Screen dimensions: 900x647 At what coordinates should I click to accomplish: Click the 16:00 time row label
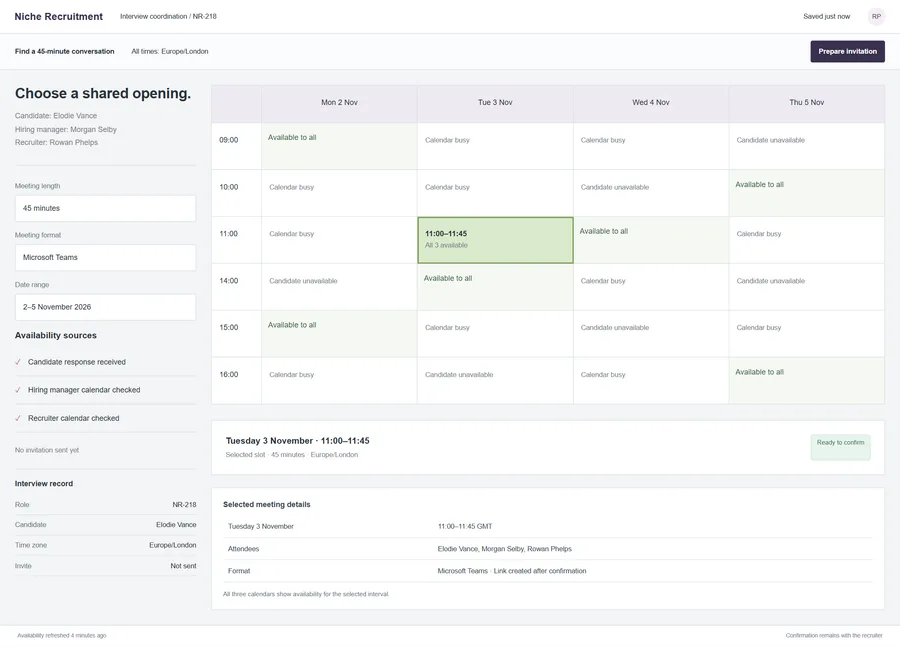228,375
